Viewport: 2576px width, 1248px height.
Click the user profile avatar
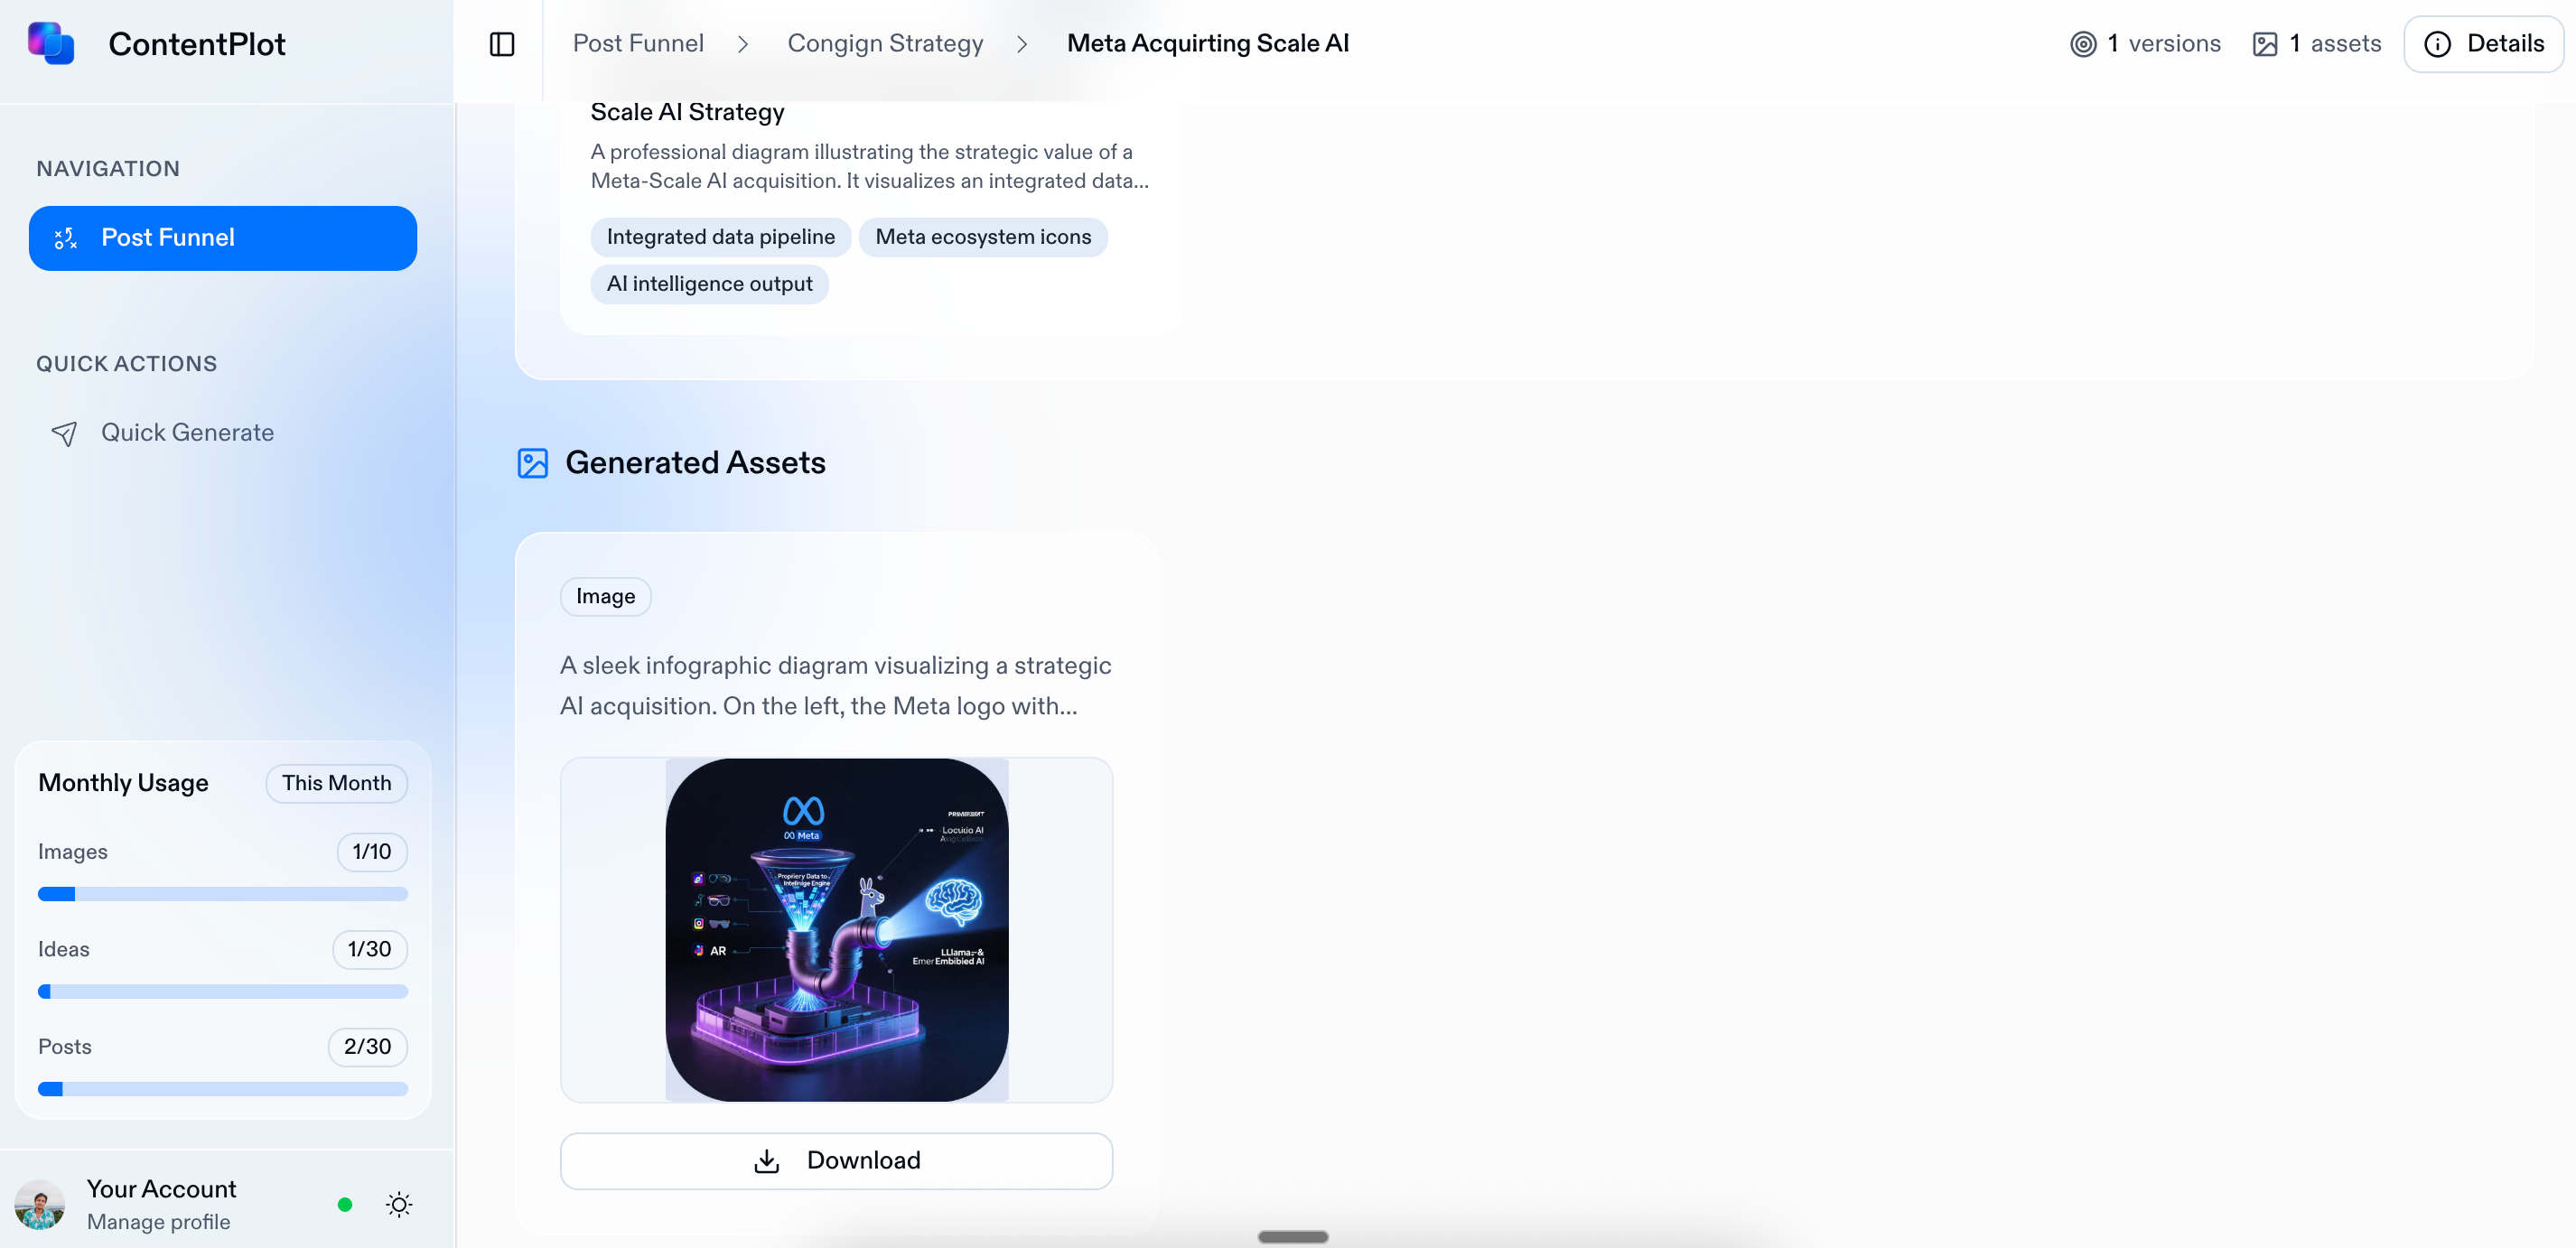click(x=40, y=1204)
